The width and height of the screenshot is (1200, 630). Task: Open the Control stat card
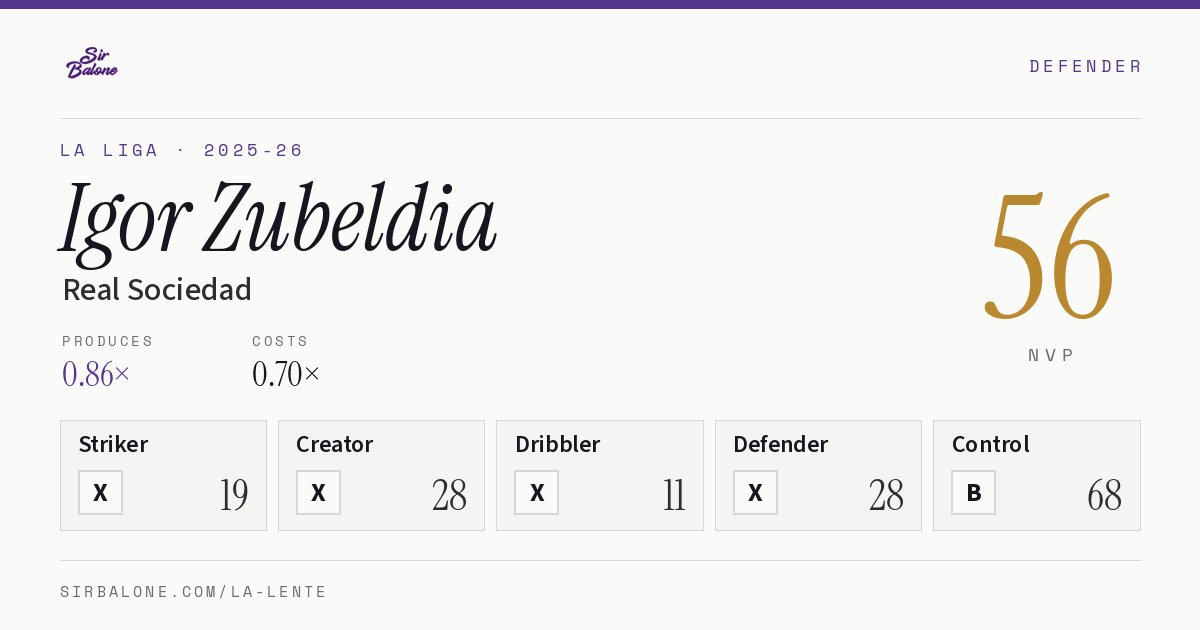pyautogui.click(x=1037, y=475)
